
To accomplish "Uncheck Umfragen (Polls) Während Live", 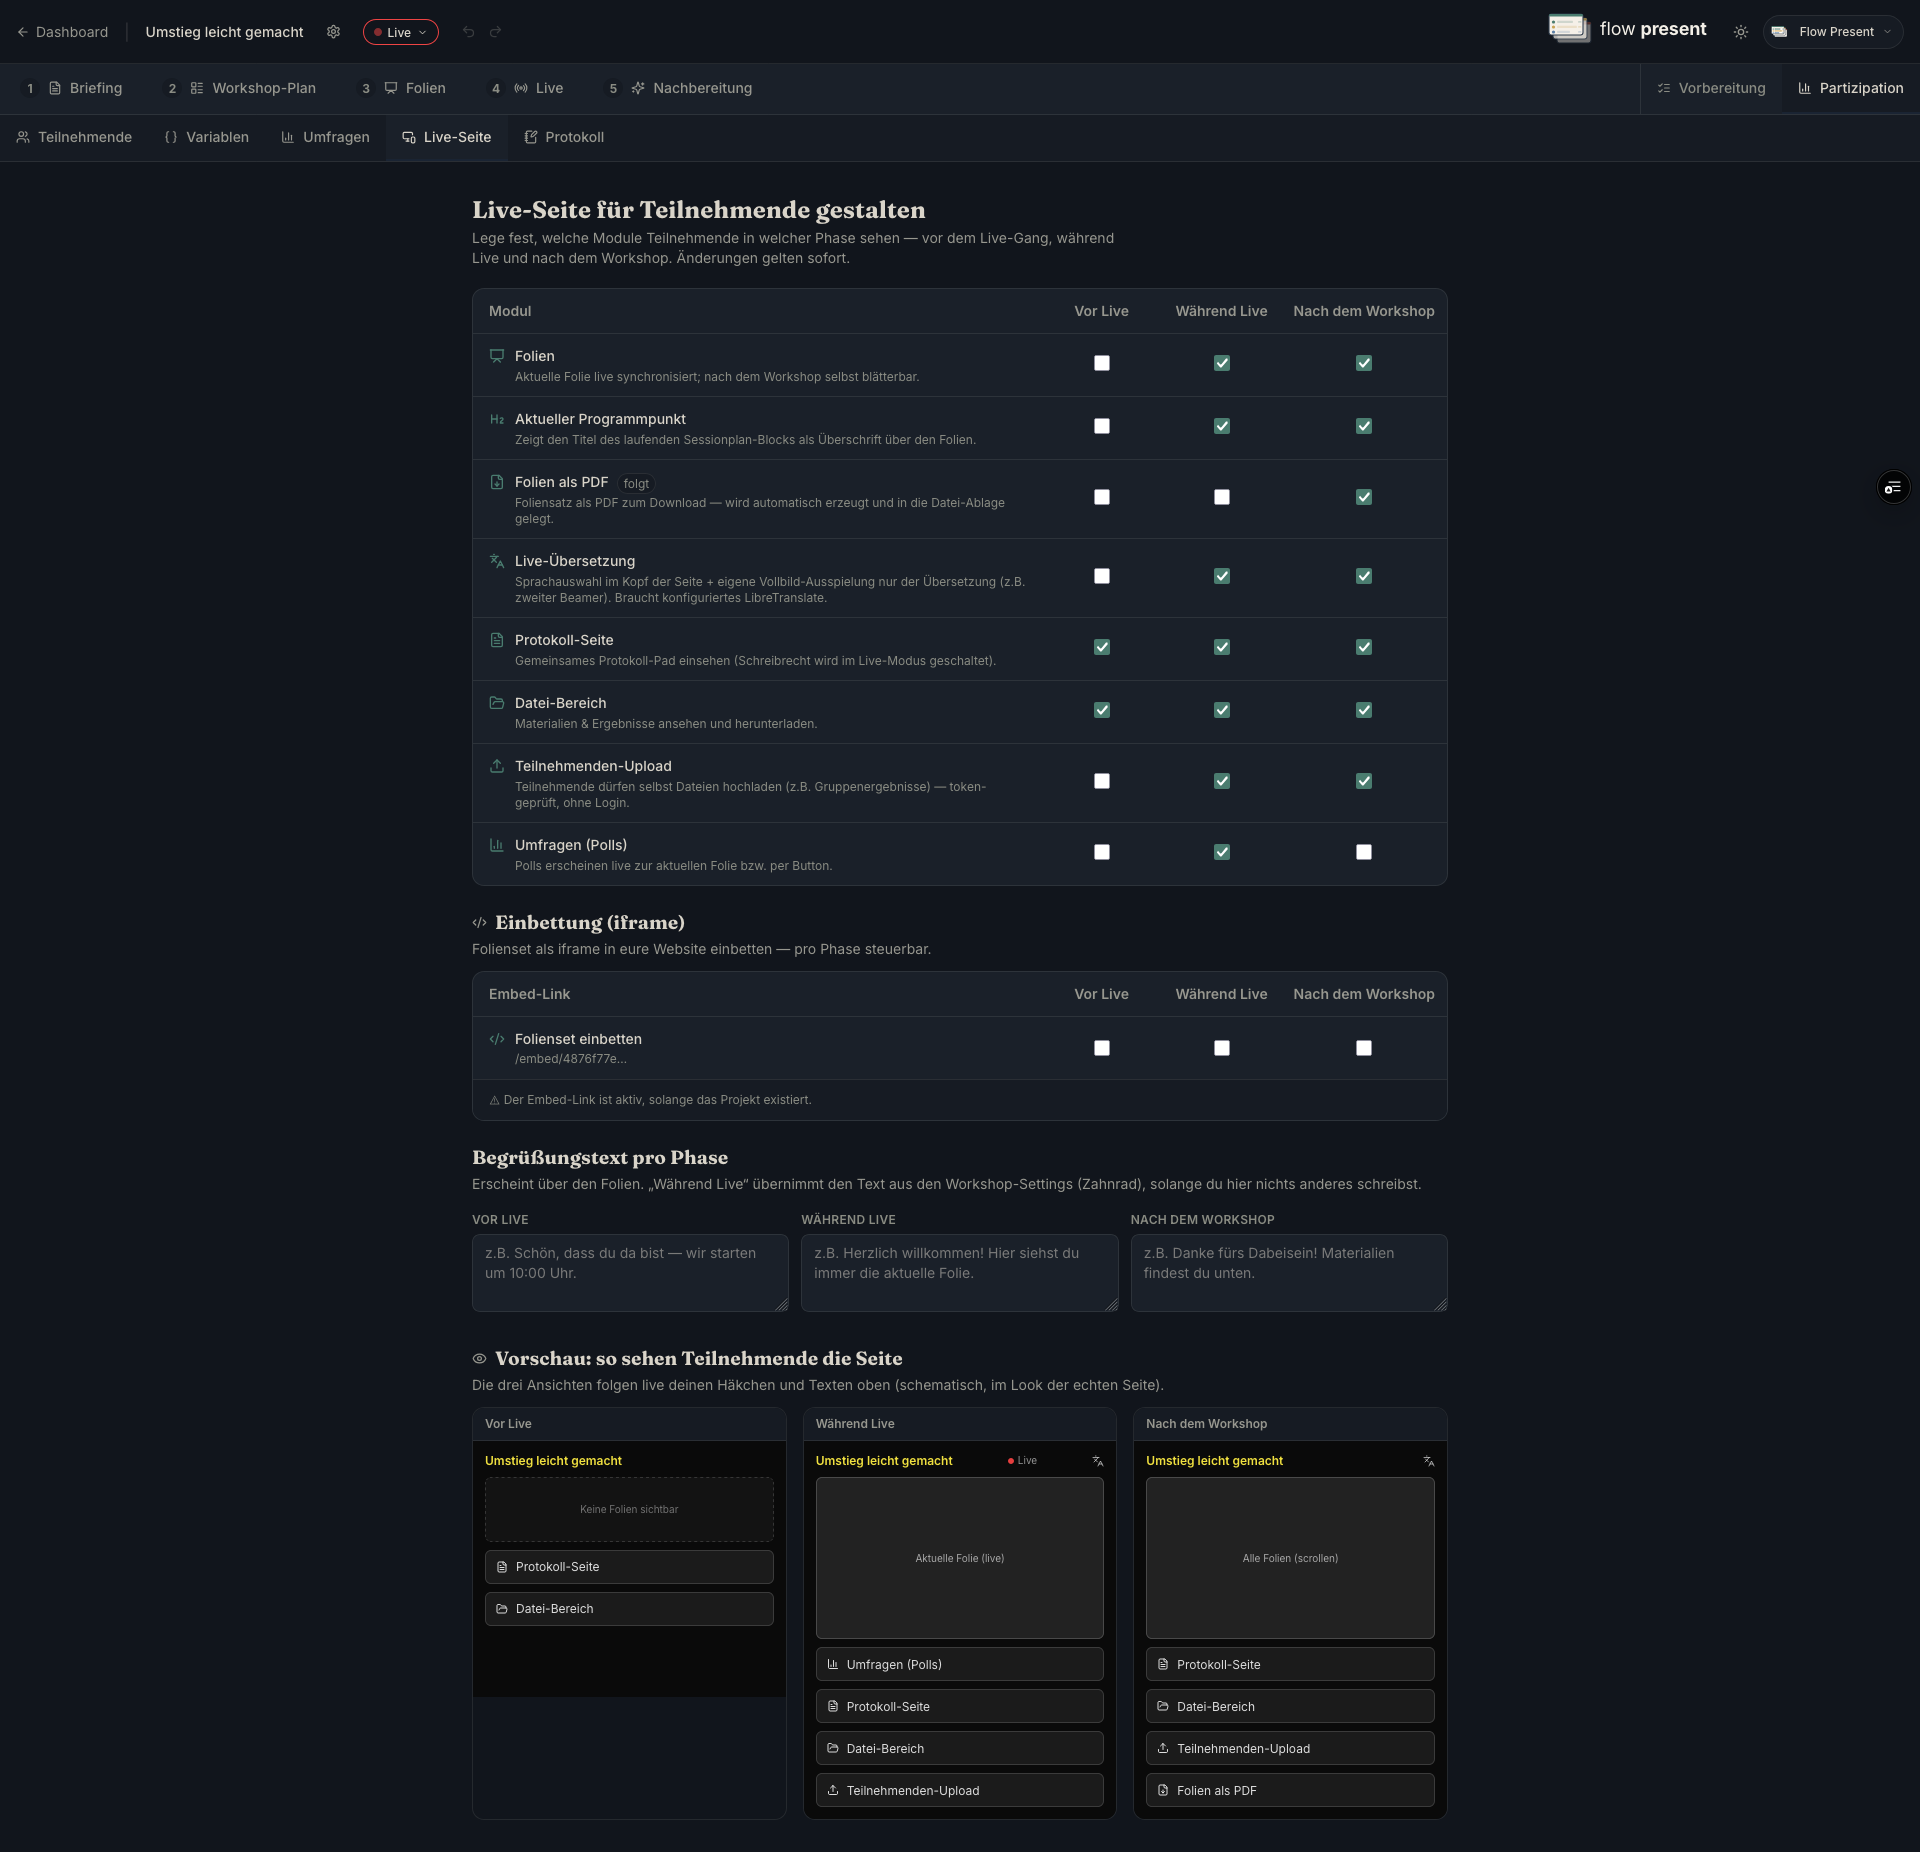I will pyautogui.click(x=1222, y=852).
